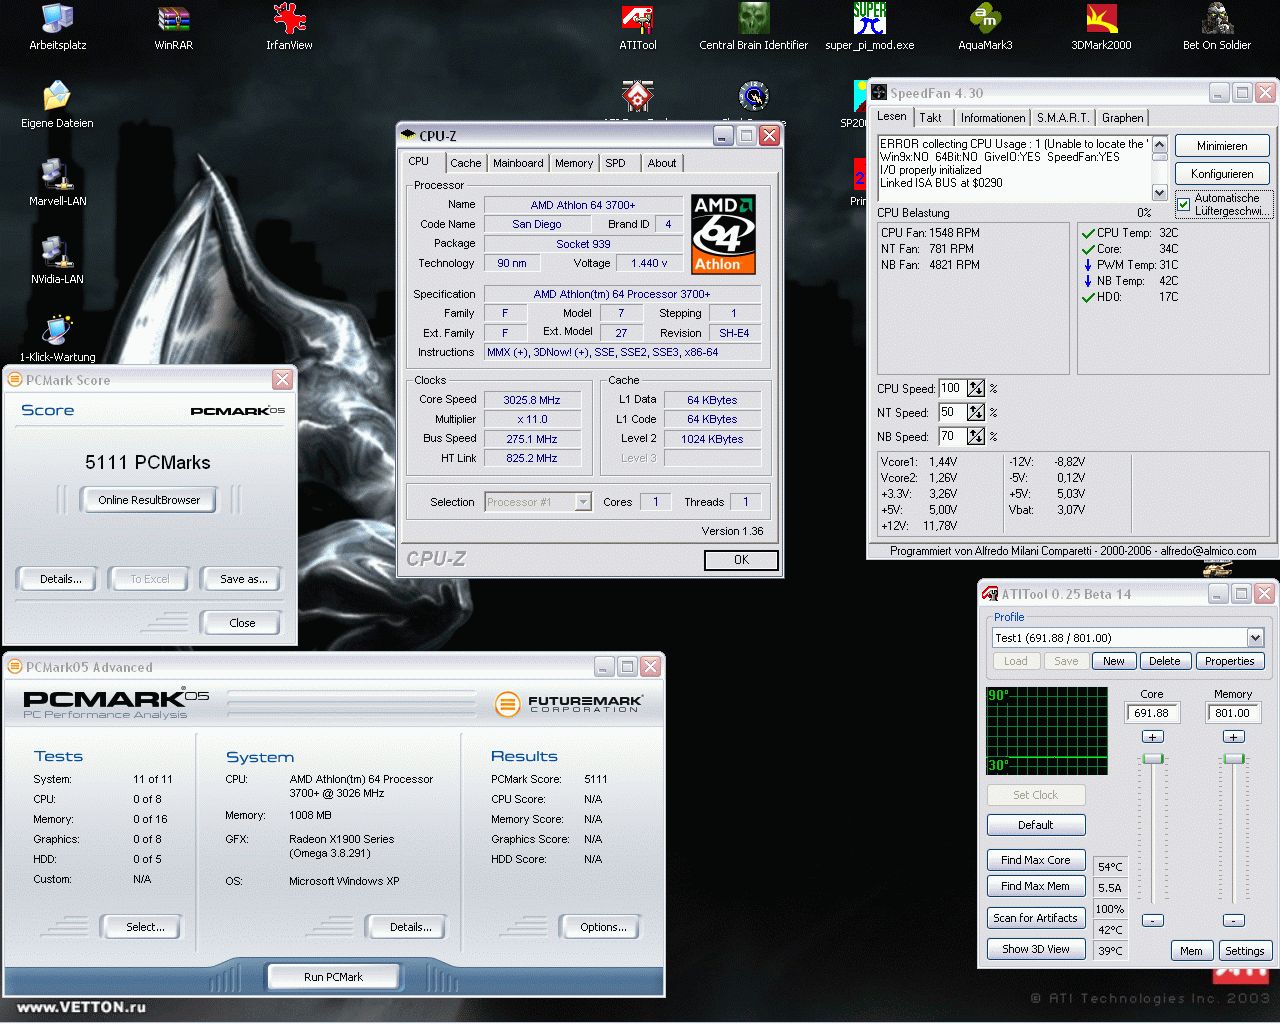Click the Memory clock 801.00 input field

[x=1233, y=713]
